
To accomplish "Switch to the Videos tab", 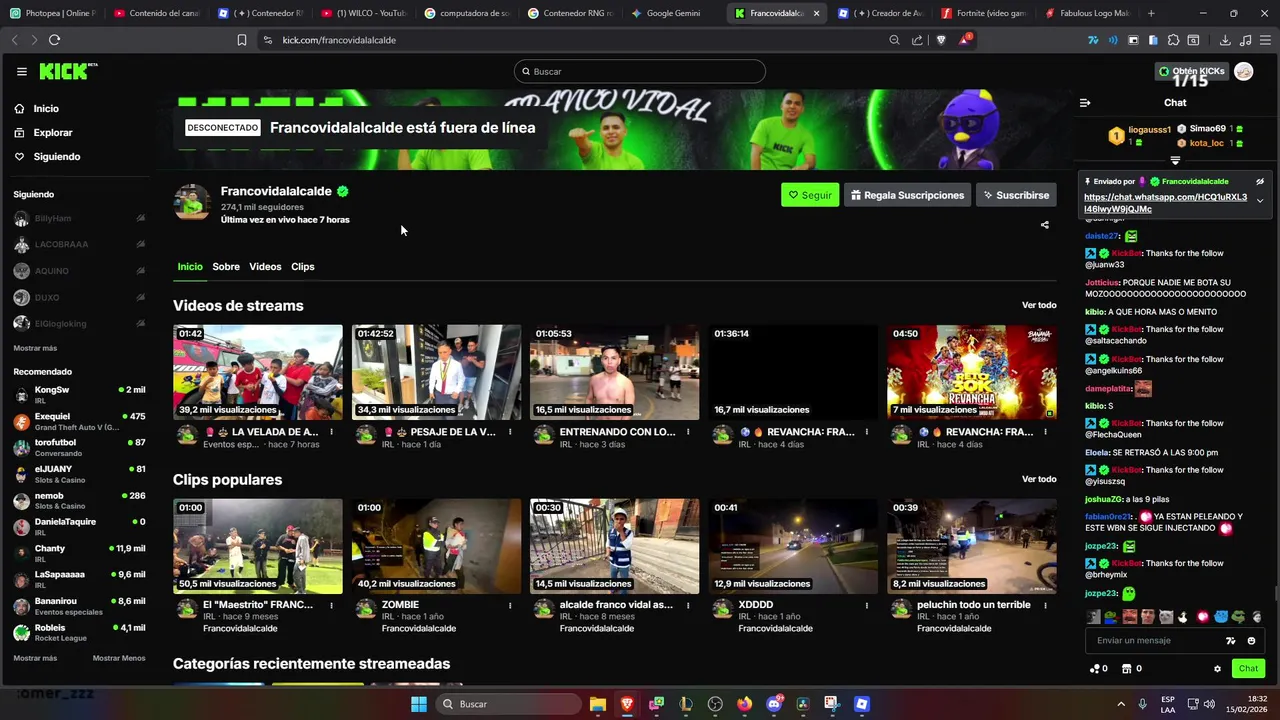I will point(265,267).
